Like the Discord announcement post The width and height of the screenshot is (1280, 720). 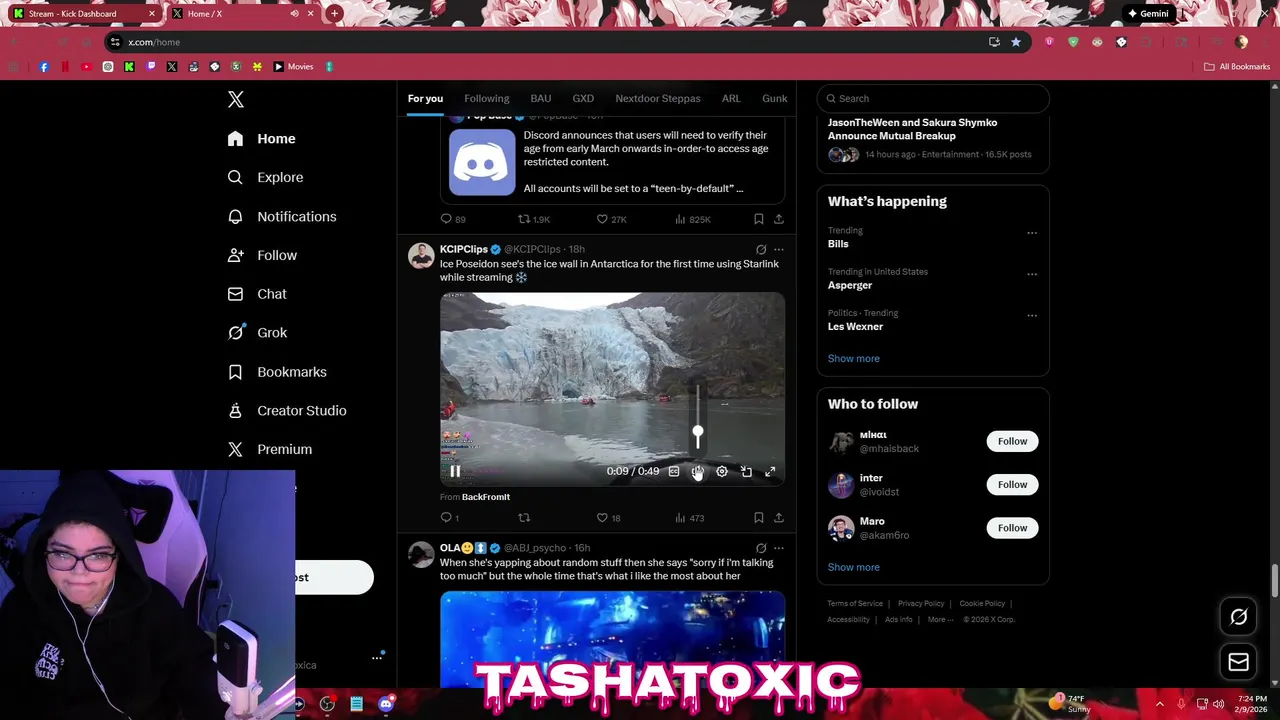611,219
